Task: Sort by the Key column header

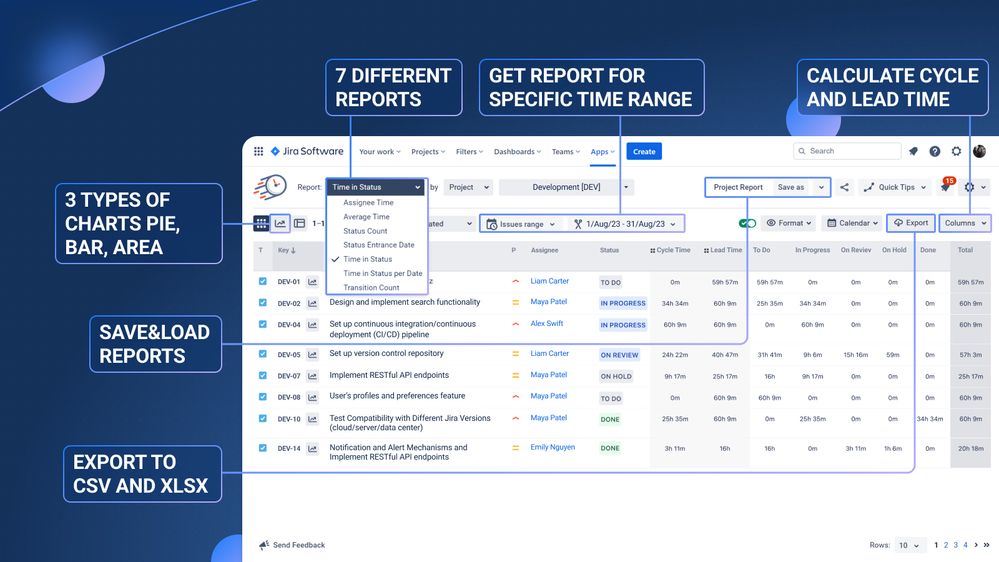Action: (286, 250)
